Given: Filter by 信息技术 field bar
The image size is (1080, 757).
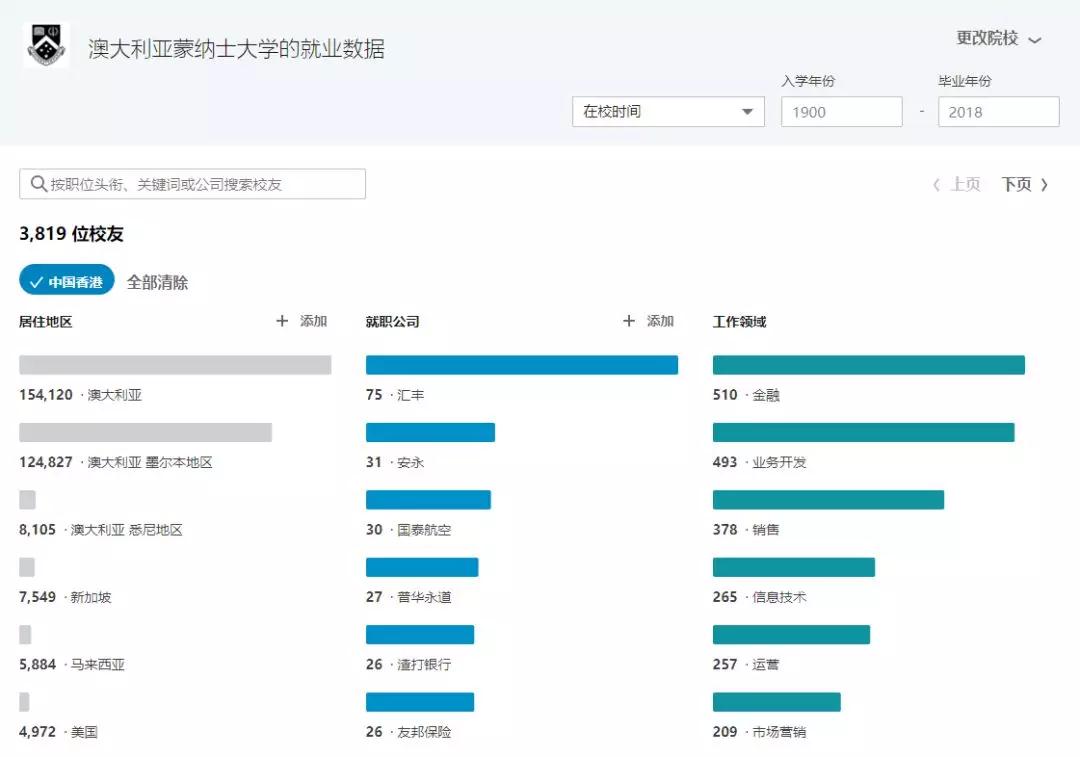Looking at the screenshot, I should (x=793, y=567).
